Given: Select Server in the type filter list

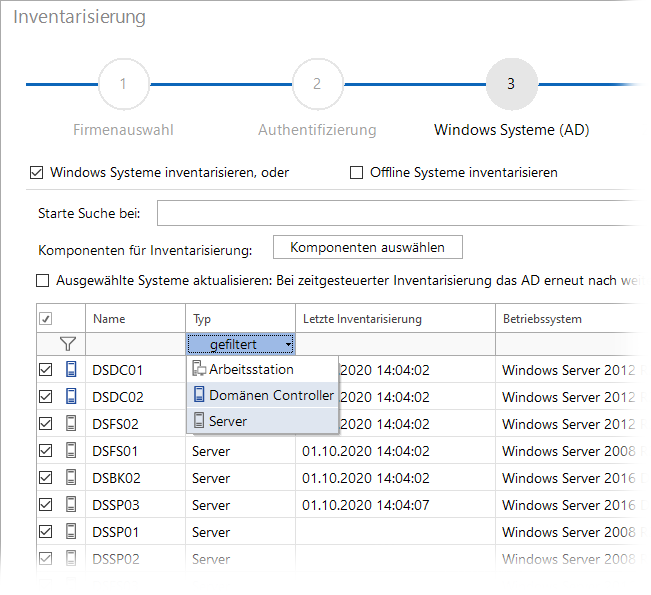Looking at the screenshot, I should point(262,421).
